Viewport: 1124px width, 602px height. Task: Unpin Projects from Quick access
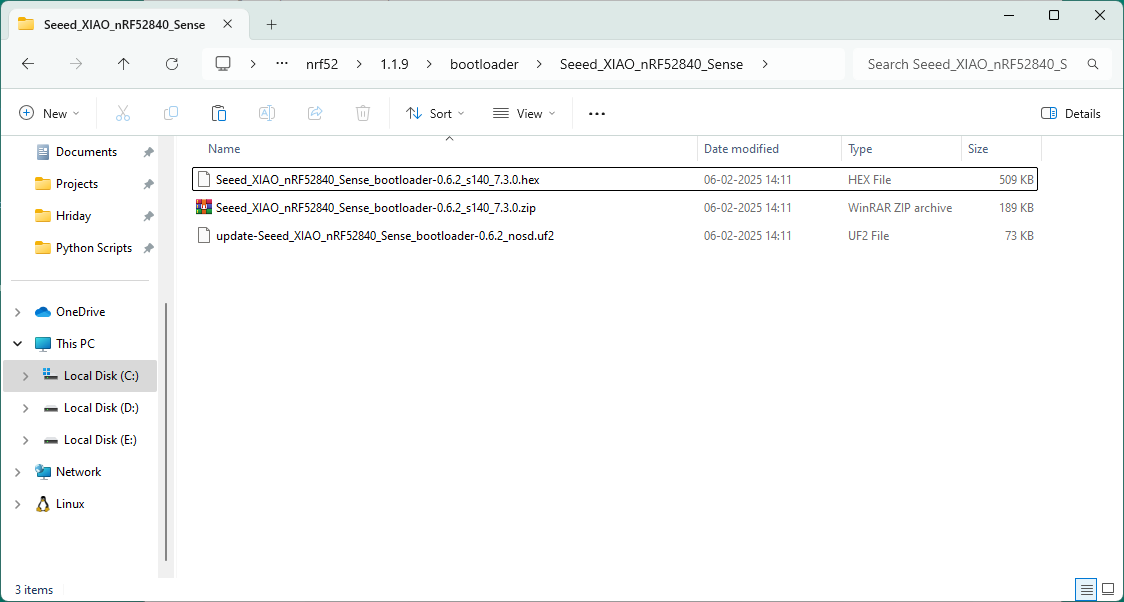[x=148, y=184]
